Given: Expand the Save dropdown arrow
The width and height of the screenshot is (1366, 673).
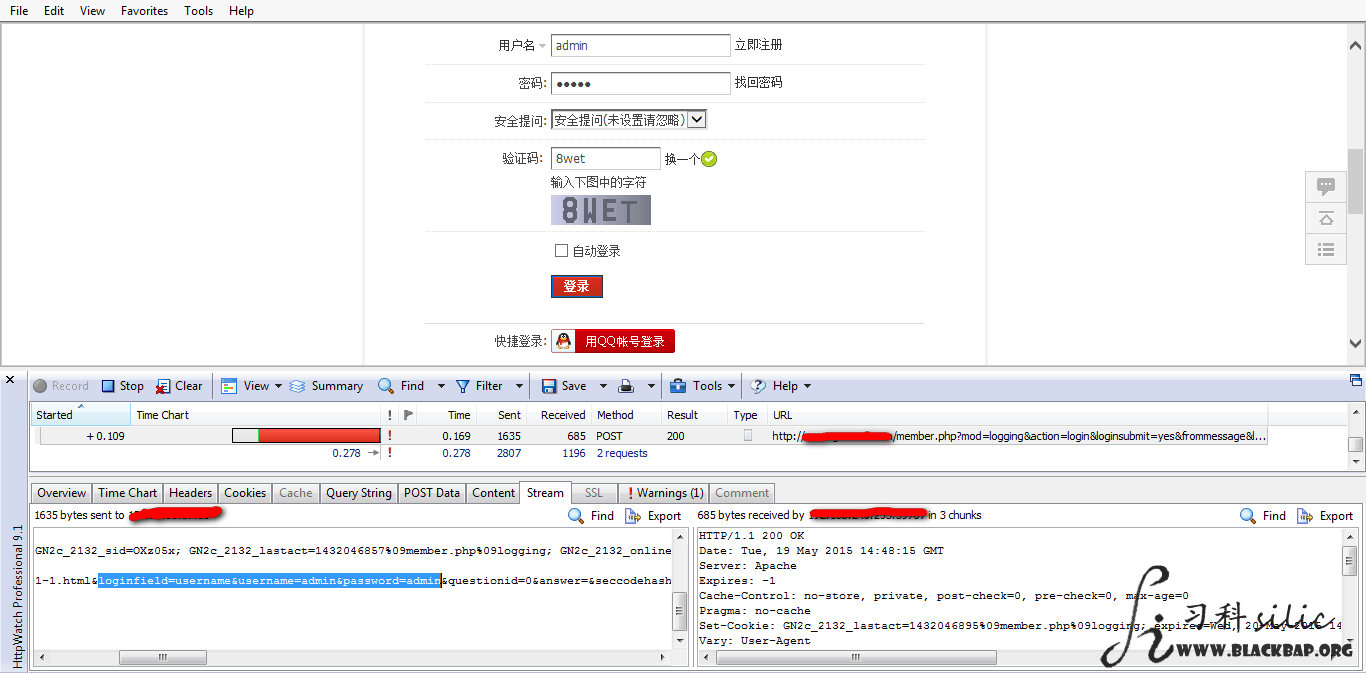Looking at the screenshot, I should click(603, 386).
